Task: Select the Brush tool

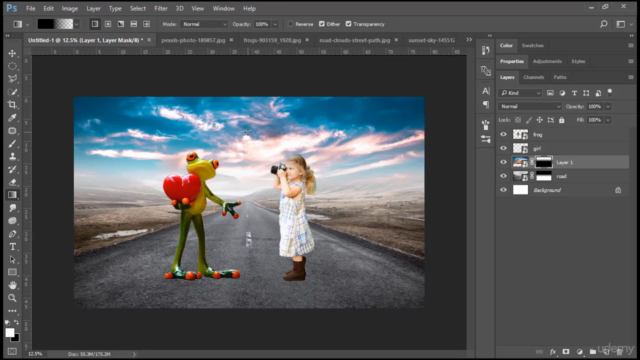Action: 12,144
